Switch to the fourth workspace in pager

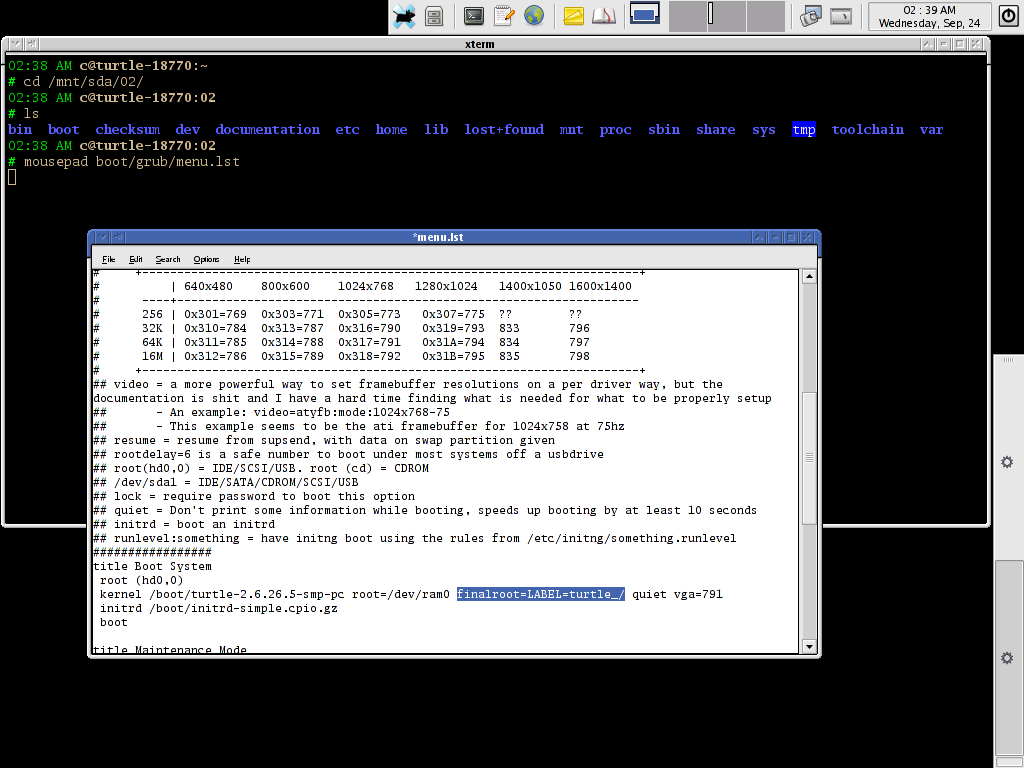pyautogui.click(x=765, y=16)
